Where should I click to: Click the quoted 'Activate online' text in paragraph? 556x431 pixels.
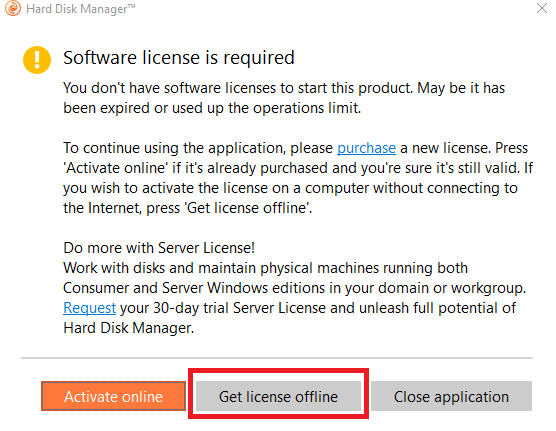115,168
